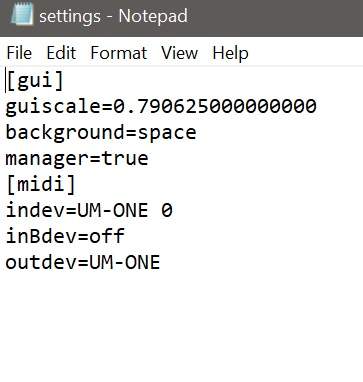
Task: Click the 'settings - Notepad' title text
Action: coord(113,16)
